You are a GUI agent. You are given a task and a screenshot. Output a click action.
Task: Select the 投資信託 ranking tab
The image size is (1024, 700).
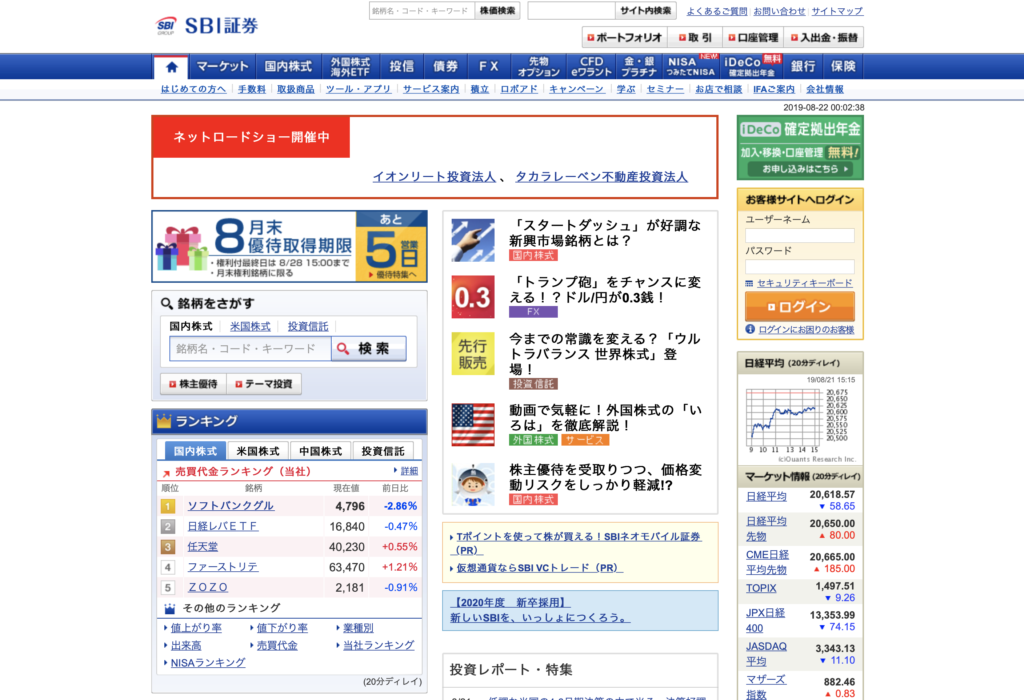383,451
